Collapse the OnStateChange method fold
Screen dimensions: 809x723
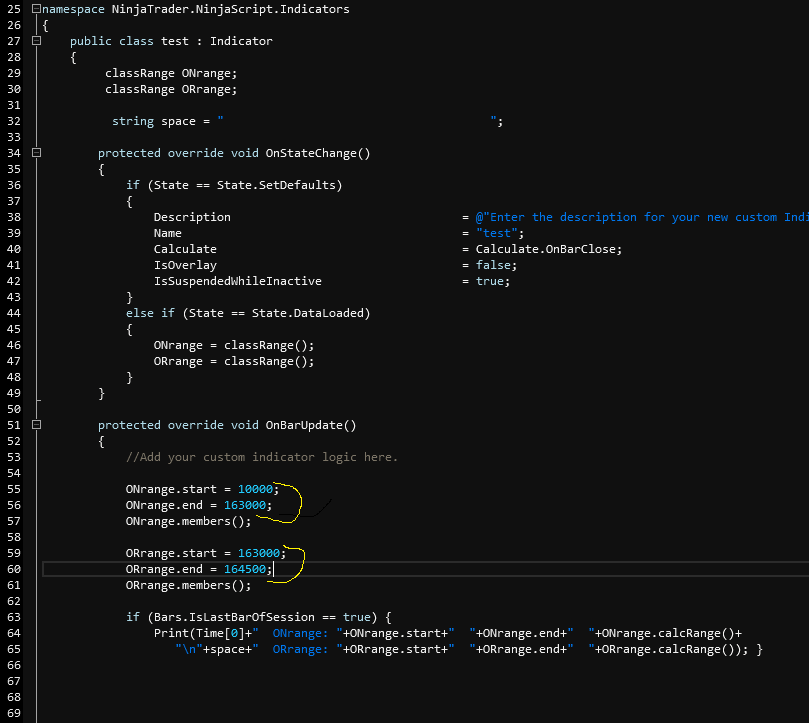pos(36,152)
